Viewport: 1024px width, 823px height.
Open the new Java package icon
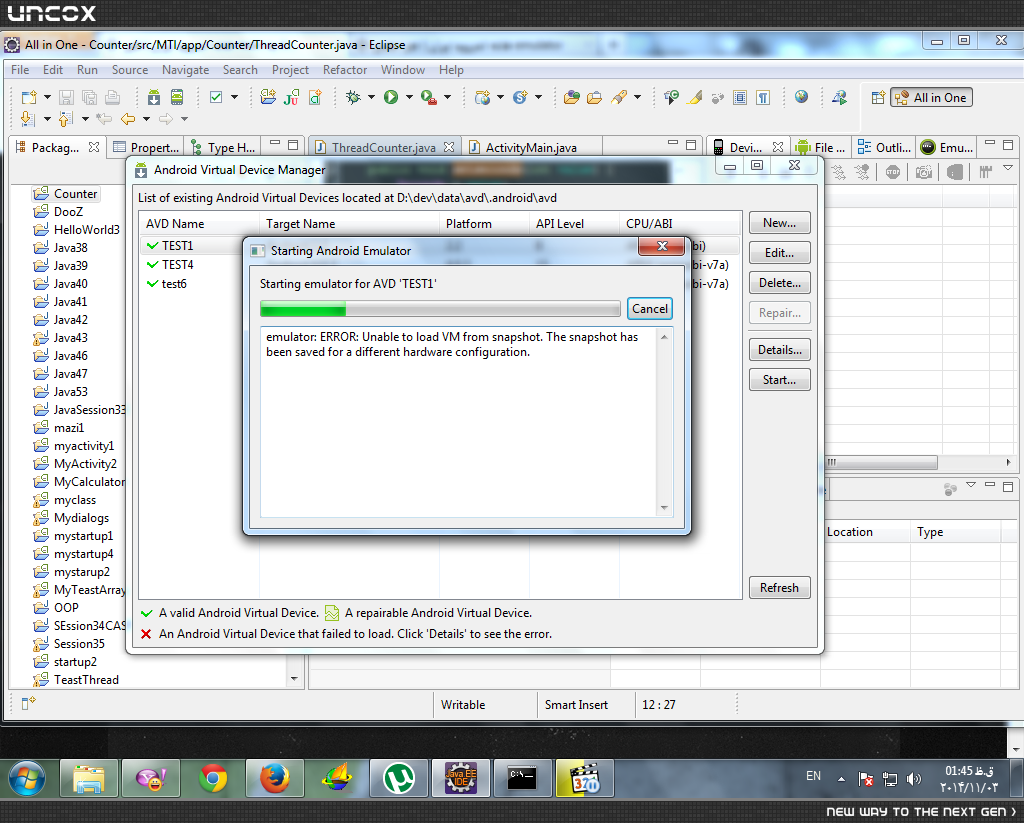pyautogui.click(x=268, y=97)
